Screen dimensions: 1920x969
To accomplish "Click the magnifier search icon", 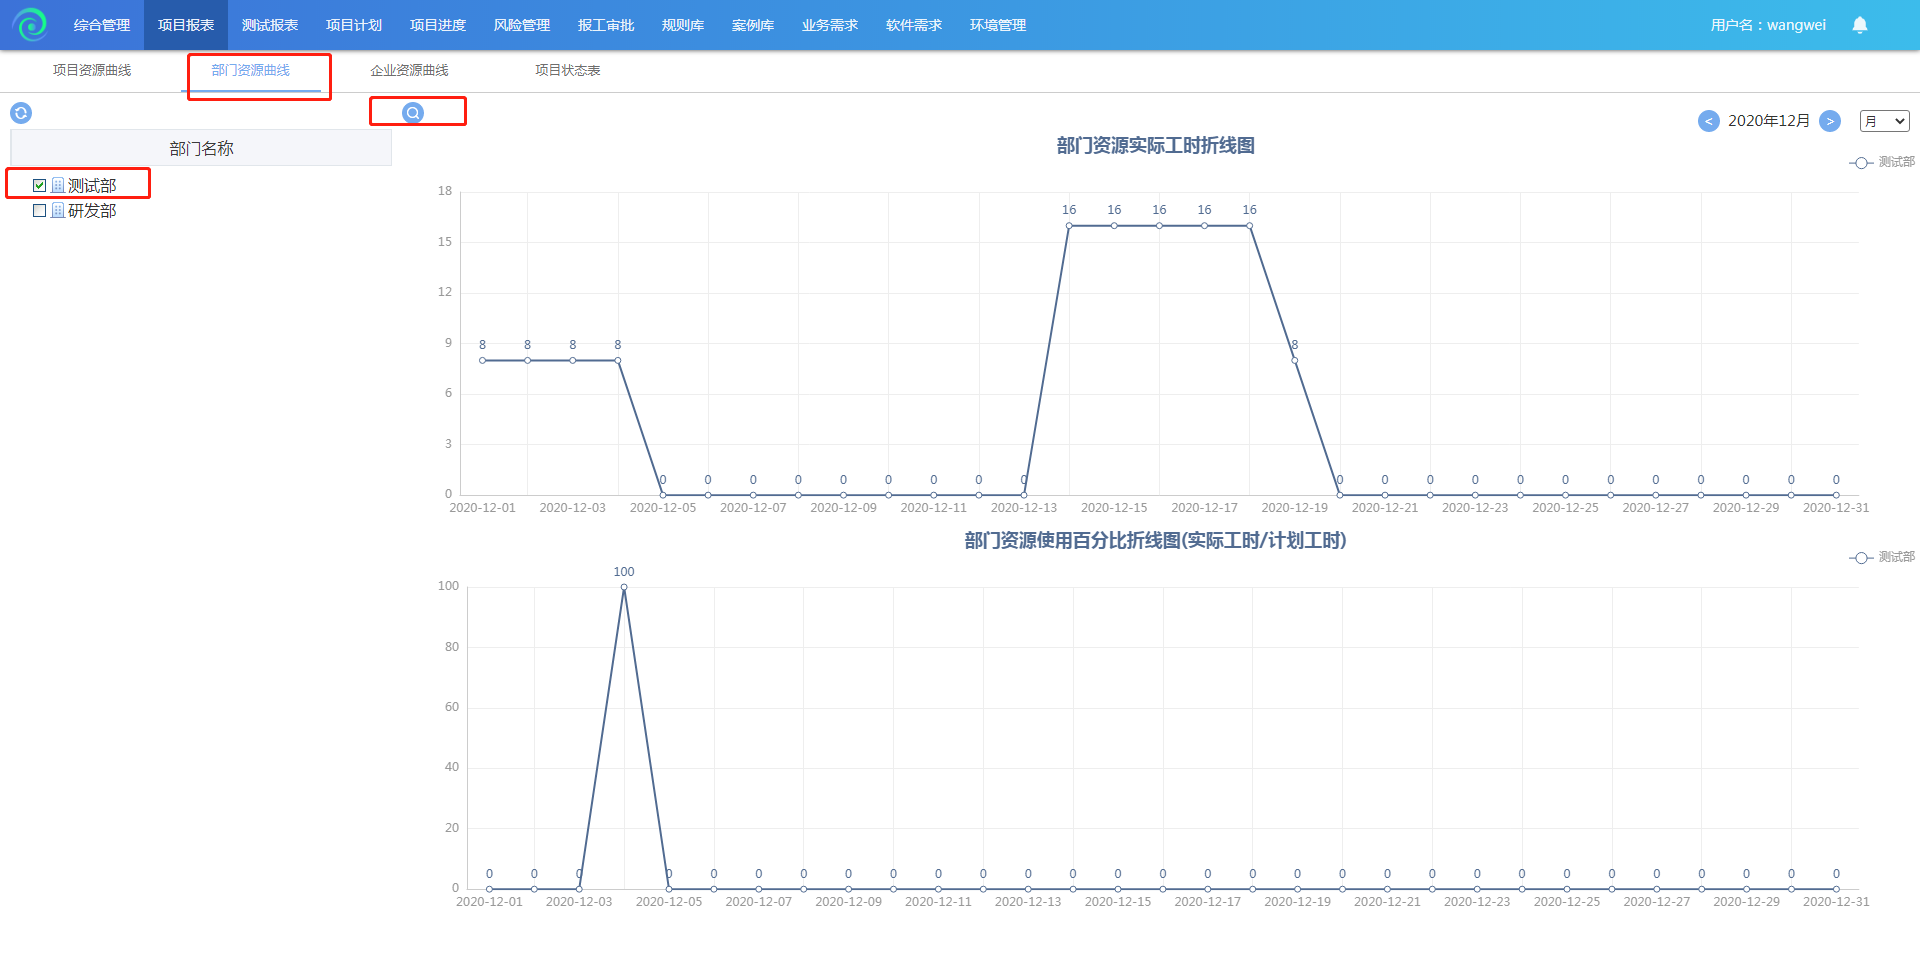I will click(x=412, y=112).
